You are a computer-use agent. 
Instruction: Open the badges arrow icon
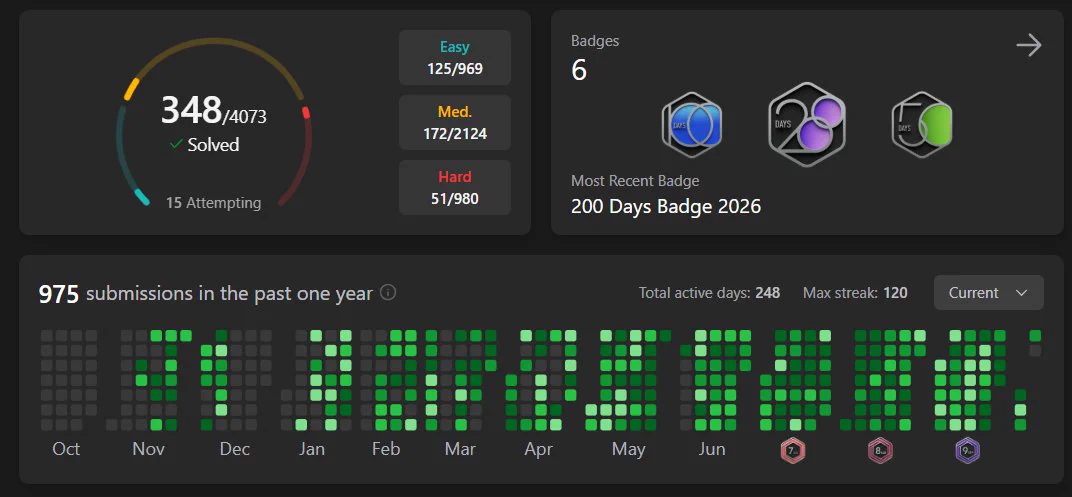(1028, 46)
